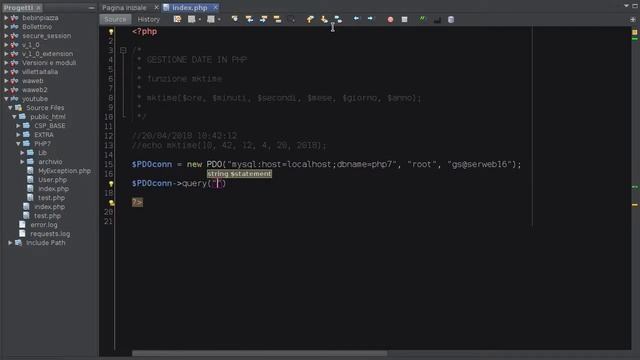Select the villettaitalia project
Image resolution: width=640 pixels, height=360 pixels.
(x=40, y=72)
